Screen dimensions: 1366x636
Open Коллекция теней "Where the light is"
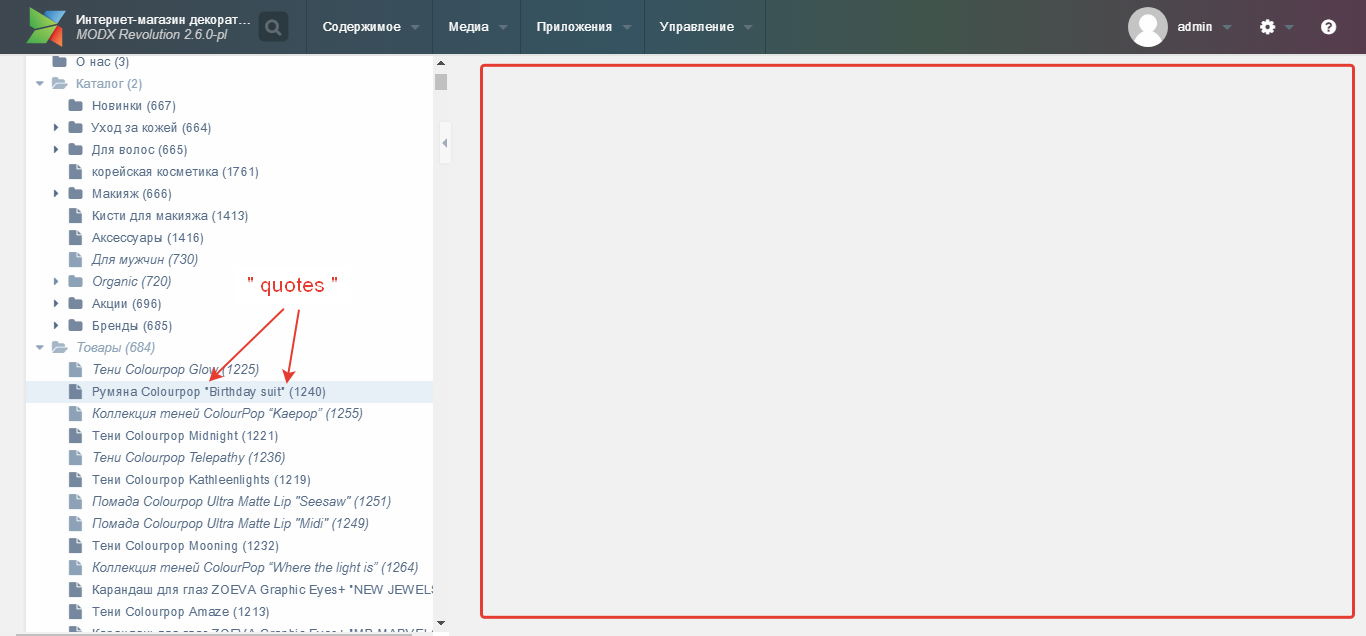[x=255, y=567]
